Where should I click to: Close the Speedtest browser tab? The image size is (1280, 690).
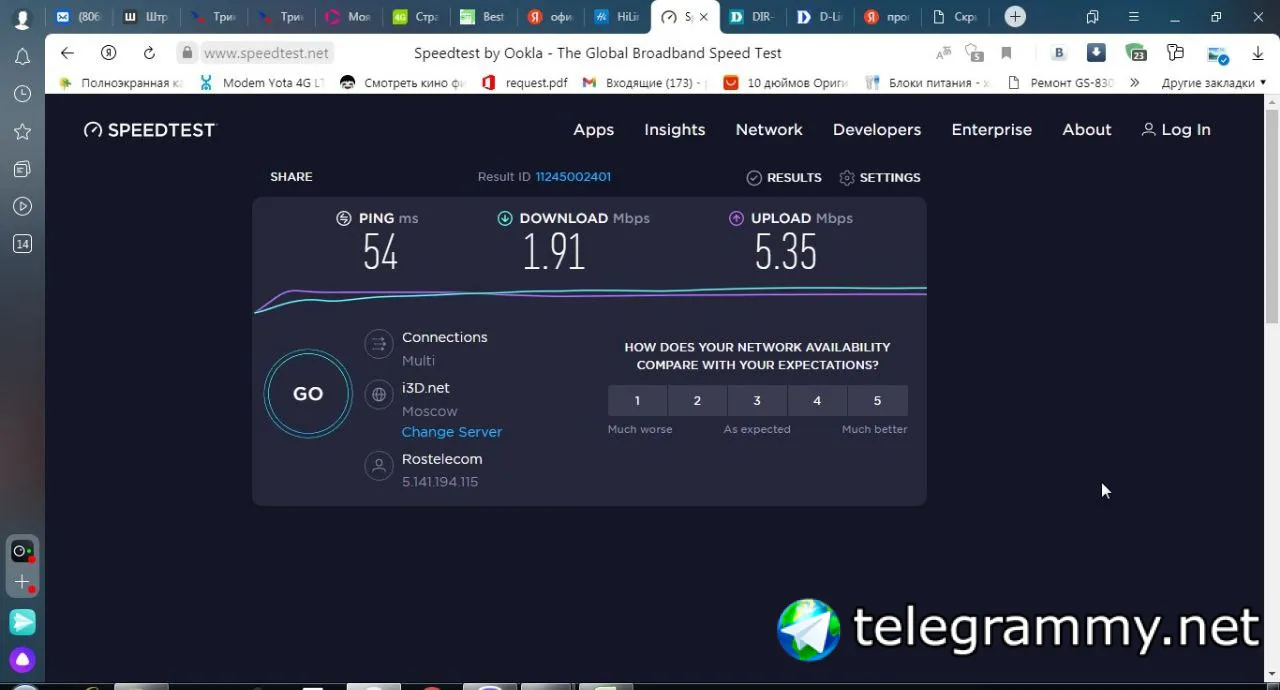[704, 17]
